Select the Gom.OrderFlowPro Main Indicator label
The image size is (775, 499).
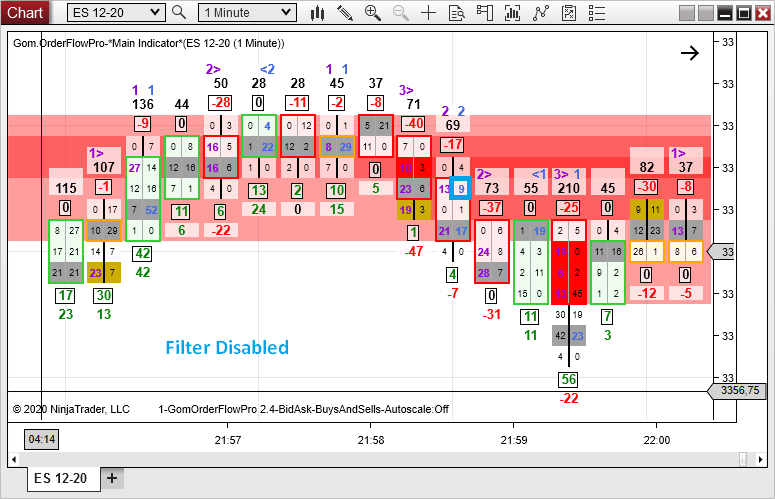tap(148, 43)
